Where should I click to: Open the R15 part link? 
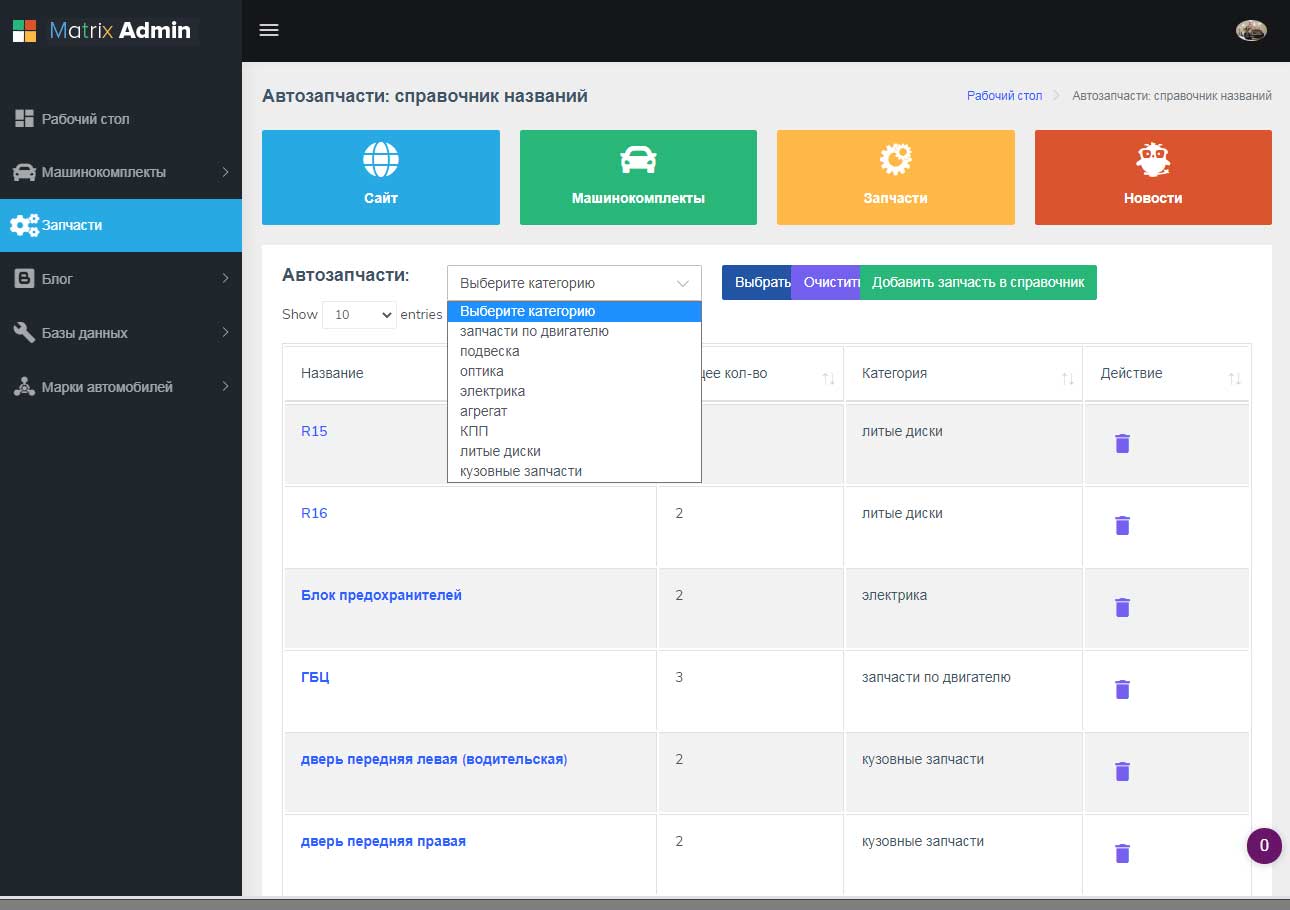tap(314, 431)
